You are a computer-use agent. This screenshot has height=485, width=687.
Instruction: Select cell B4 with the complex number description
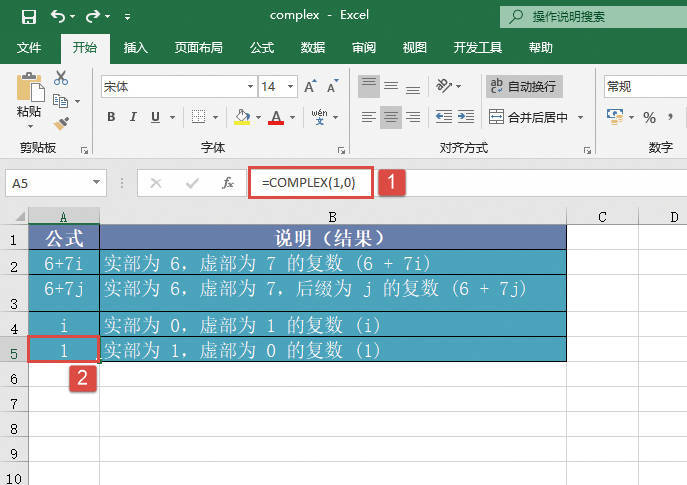[x=332, y=325]
